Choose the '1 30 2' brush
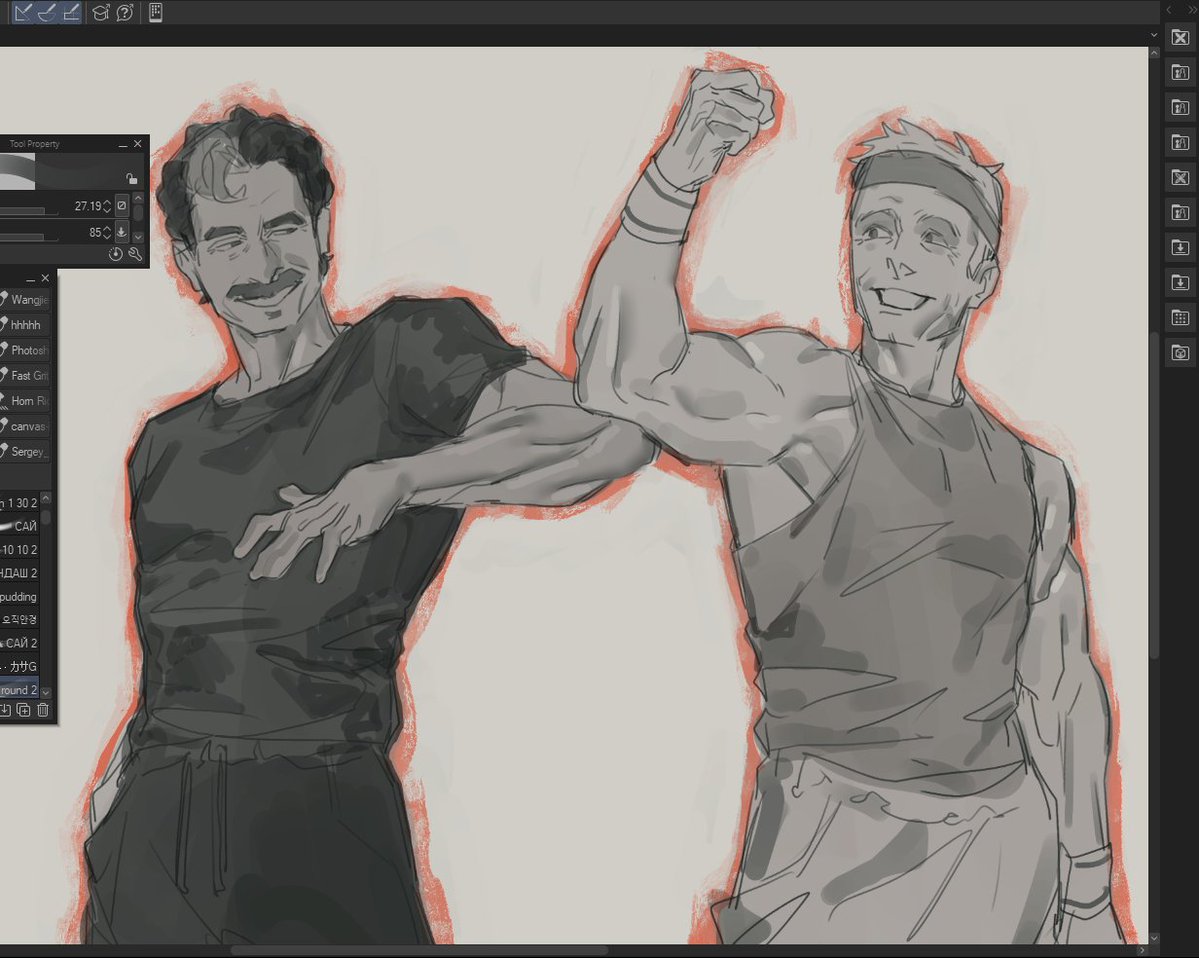Image resolution: width=1199 pixels, height=958 pixels. coord(19,503)
